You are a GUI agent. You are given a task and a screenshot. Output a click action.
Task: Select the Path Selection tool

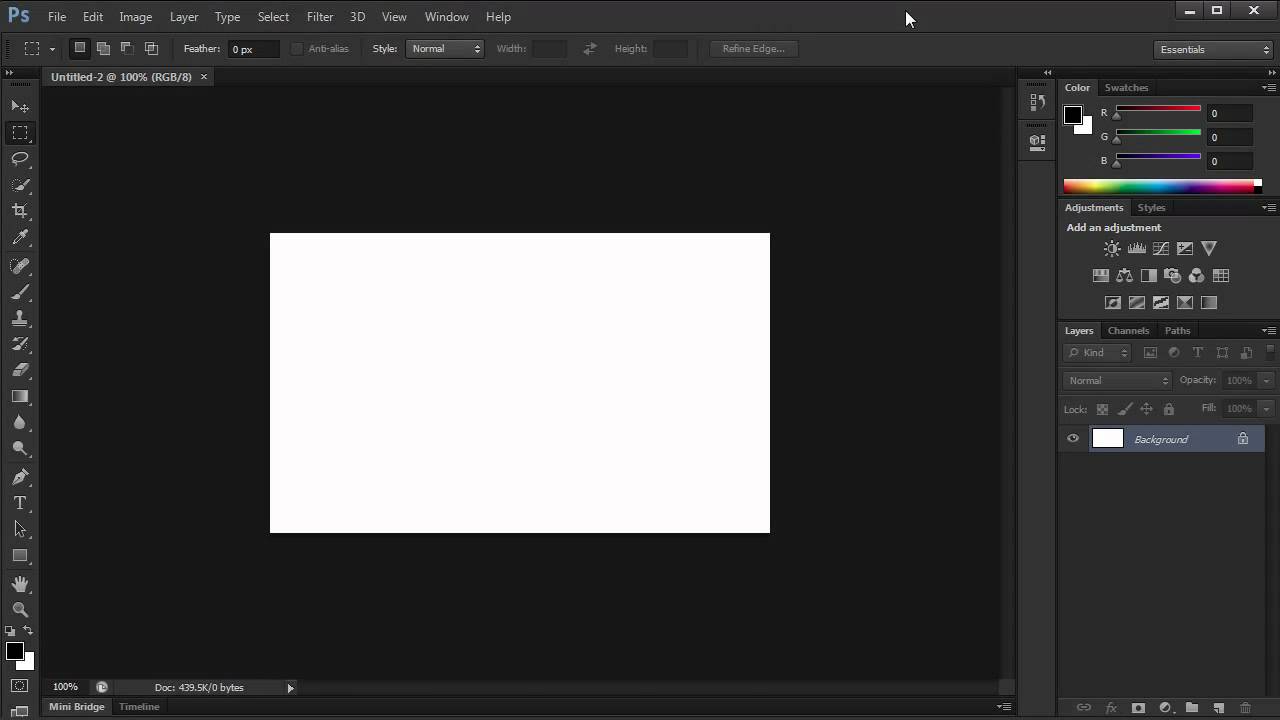point(20,529)
